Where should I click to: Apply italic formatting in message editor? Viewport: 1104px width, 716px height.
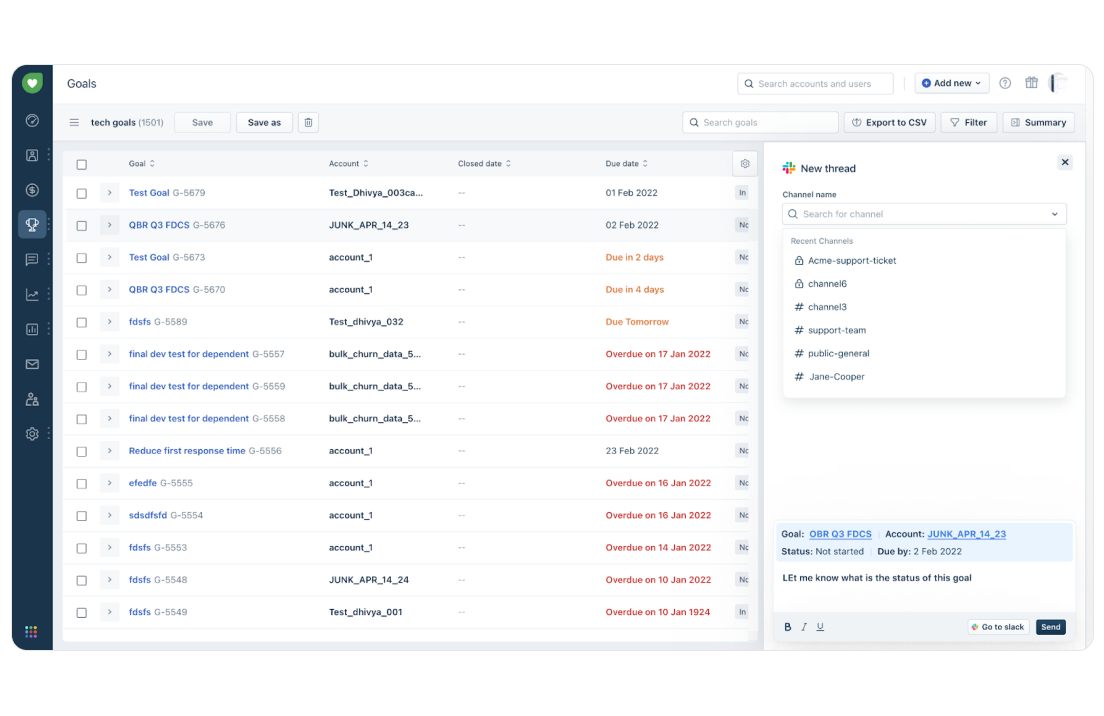point(803,626)
